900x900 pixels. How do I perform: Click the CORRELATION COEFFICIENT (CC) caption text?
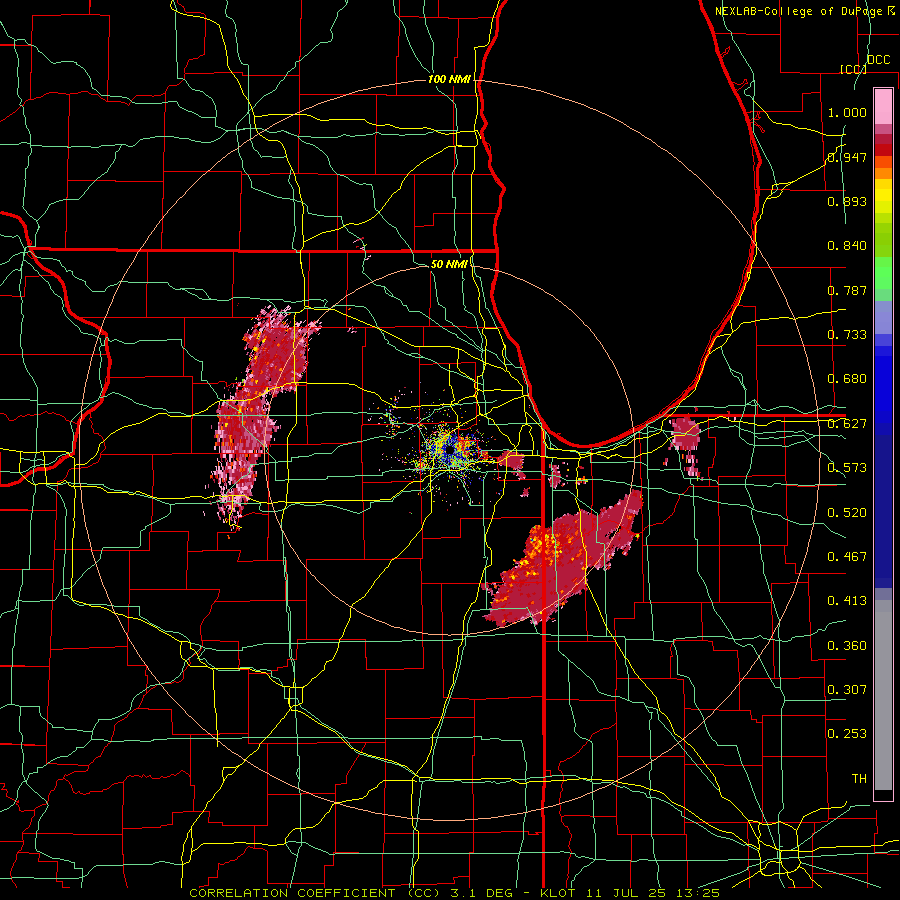click(315, 893)
